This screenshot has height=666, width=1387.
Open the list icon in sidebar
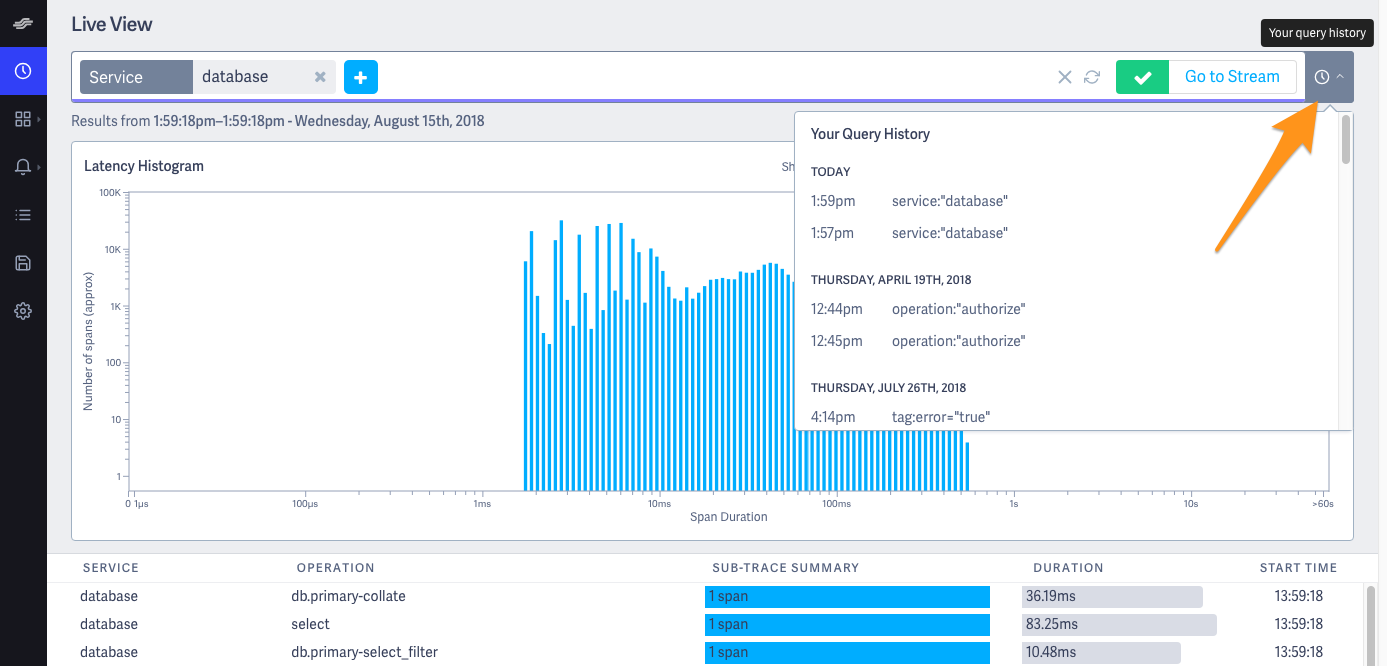pyautogui.click(x=23, y=215)
